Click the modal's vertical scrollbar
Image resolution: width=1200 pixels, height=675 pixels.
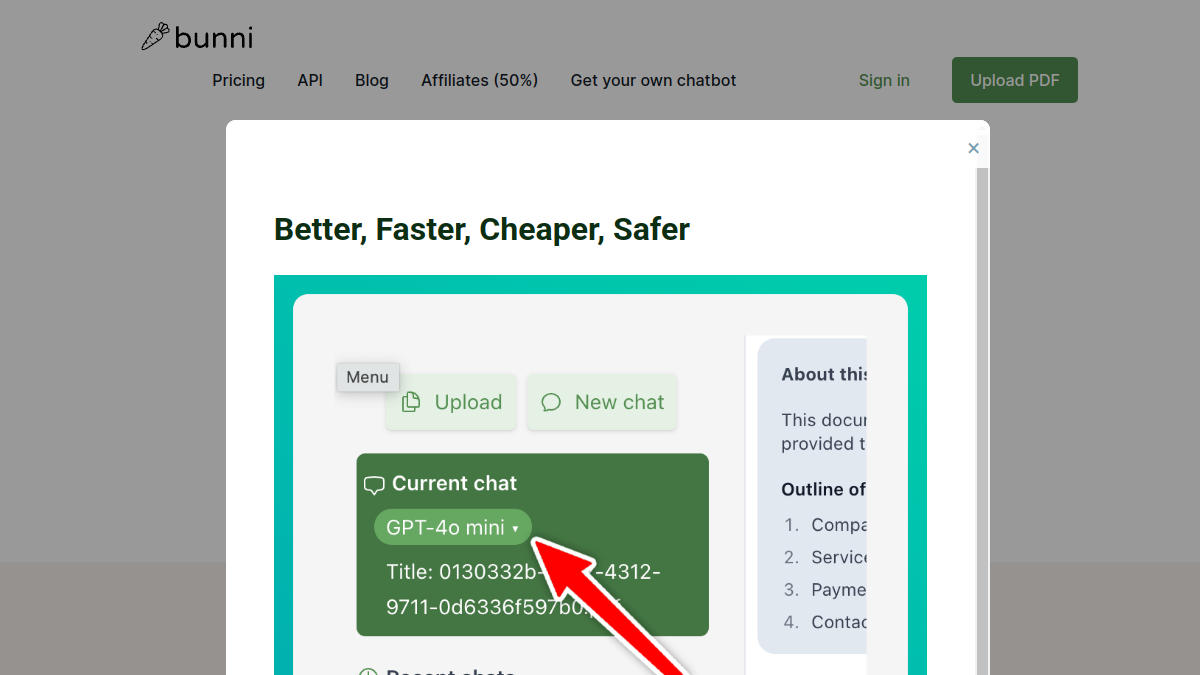[982, 420]
